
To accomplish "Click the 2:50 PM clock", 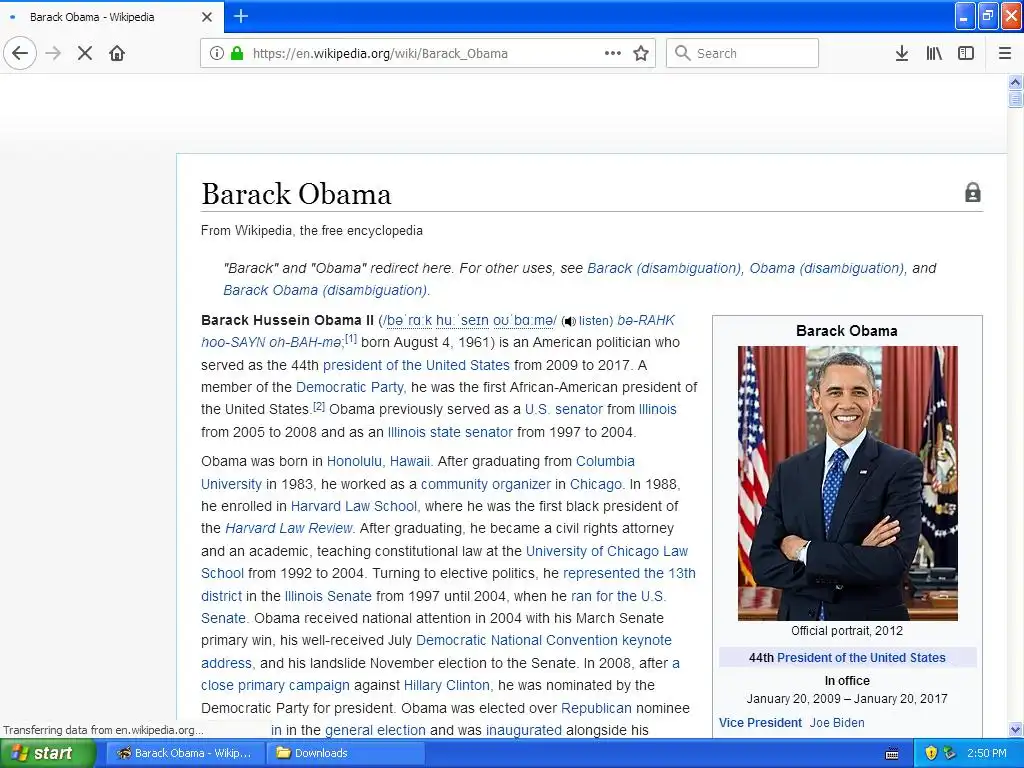I will pyautogui.click(x=987, y=753).
